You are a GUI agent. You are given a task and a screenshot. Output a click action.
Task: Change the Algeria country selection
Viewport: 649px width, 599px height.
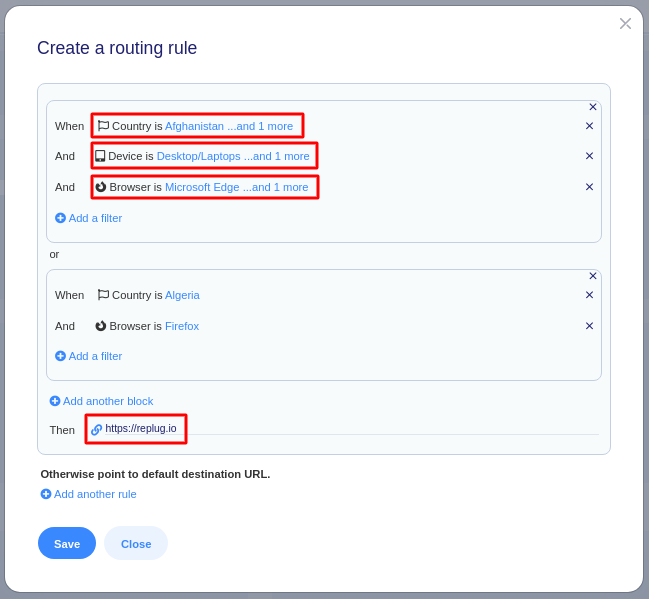click(182, 295)
